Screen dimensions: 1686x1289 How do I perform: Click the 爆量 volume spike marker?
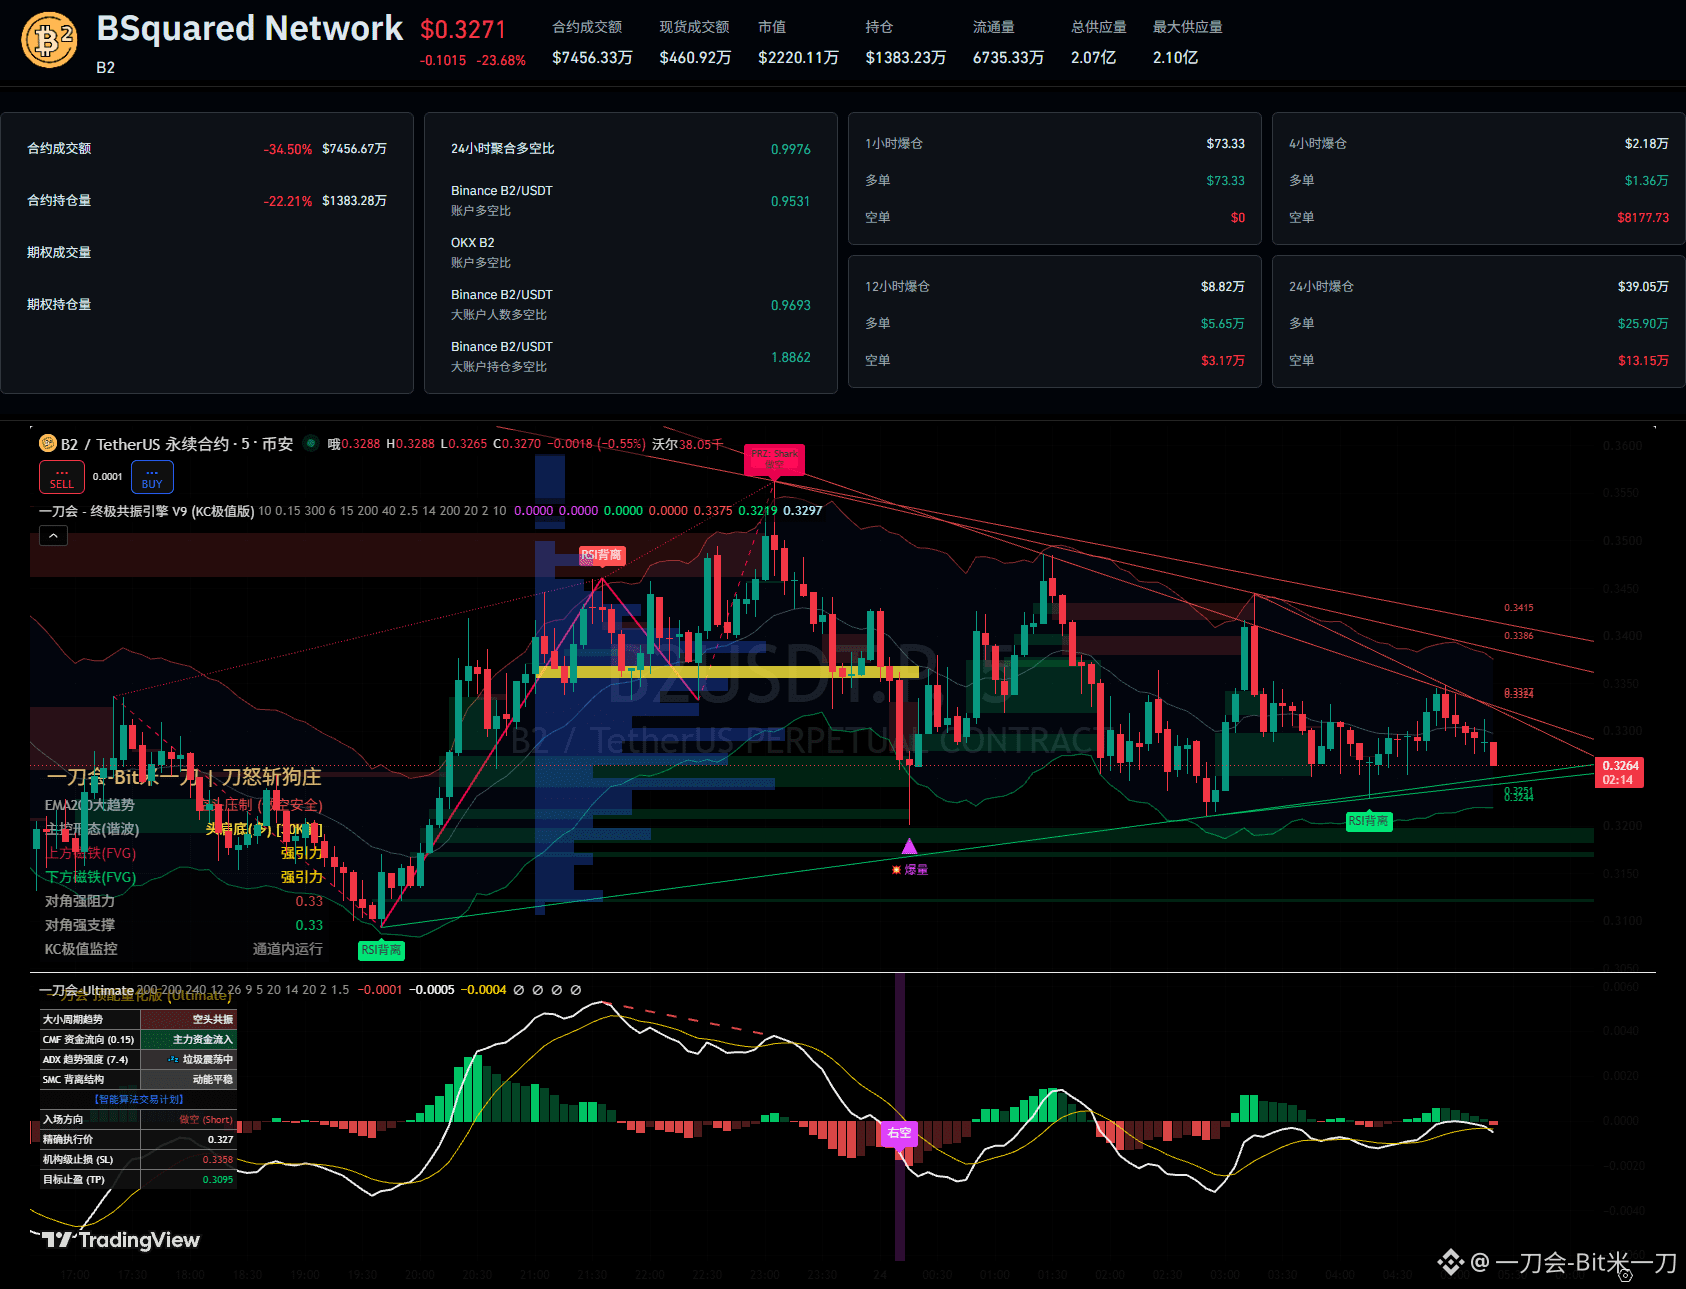point(910,870)
